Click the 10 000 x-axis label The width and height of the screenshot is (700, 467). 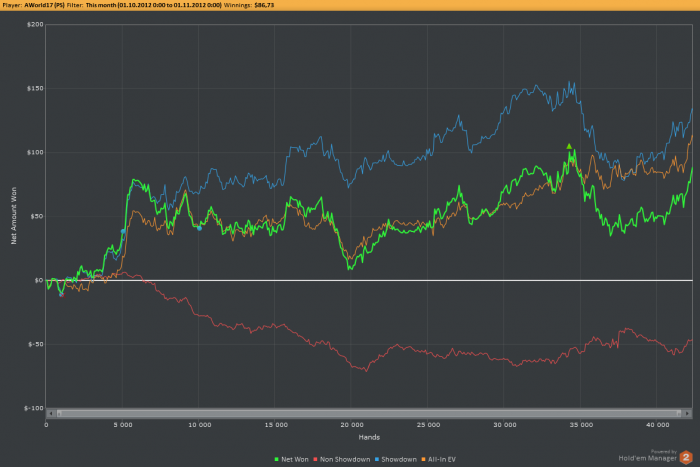click(x=199, y=425)
